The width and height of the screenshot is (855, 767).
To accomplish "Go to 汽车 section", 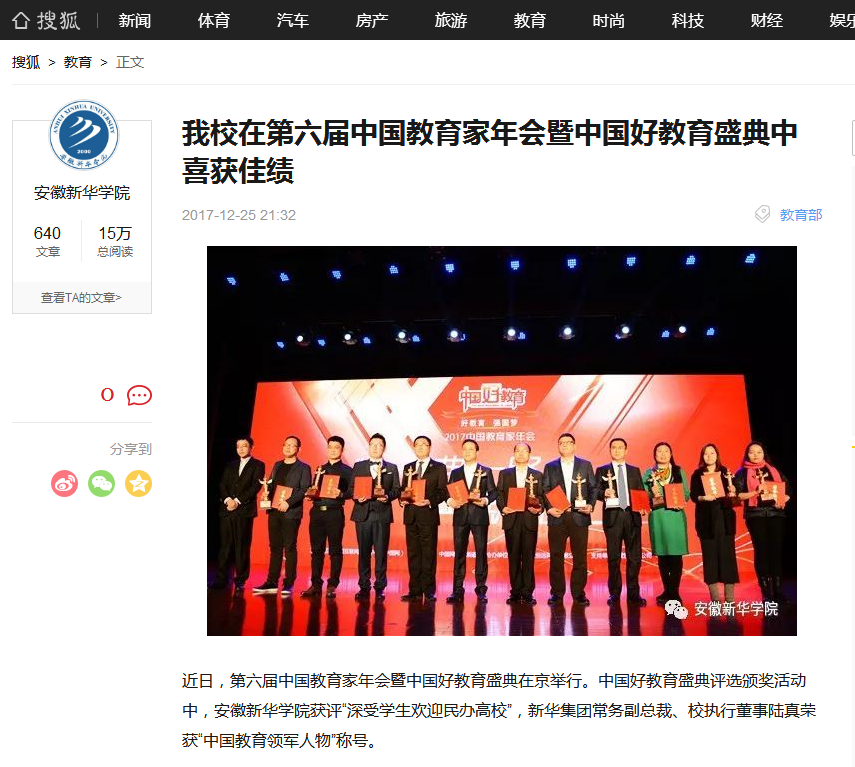I will 293,21.
